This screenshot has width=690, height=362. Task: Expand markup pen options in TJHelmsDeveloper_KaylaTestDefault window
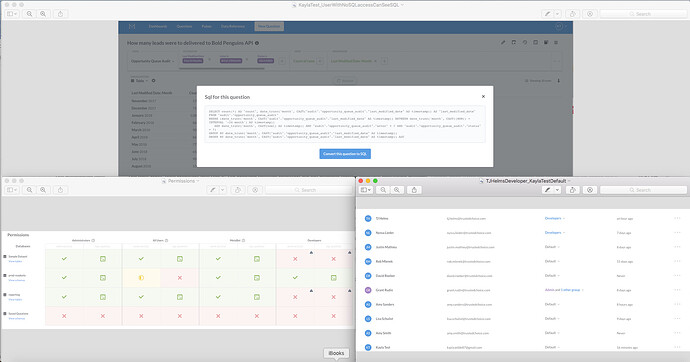[x=557, y=190]
